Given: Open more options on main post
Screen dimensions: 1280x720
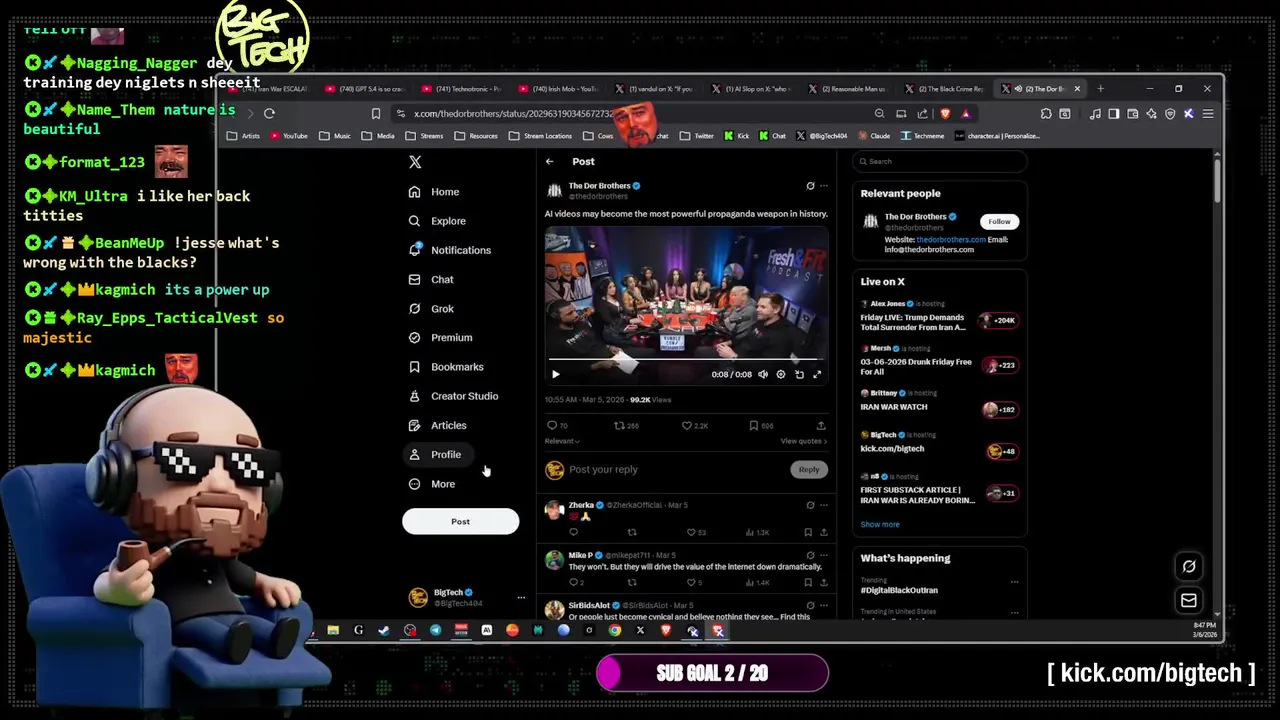Looking at the screenshot, I should [x=824, y=186].
